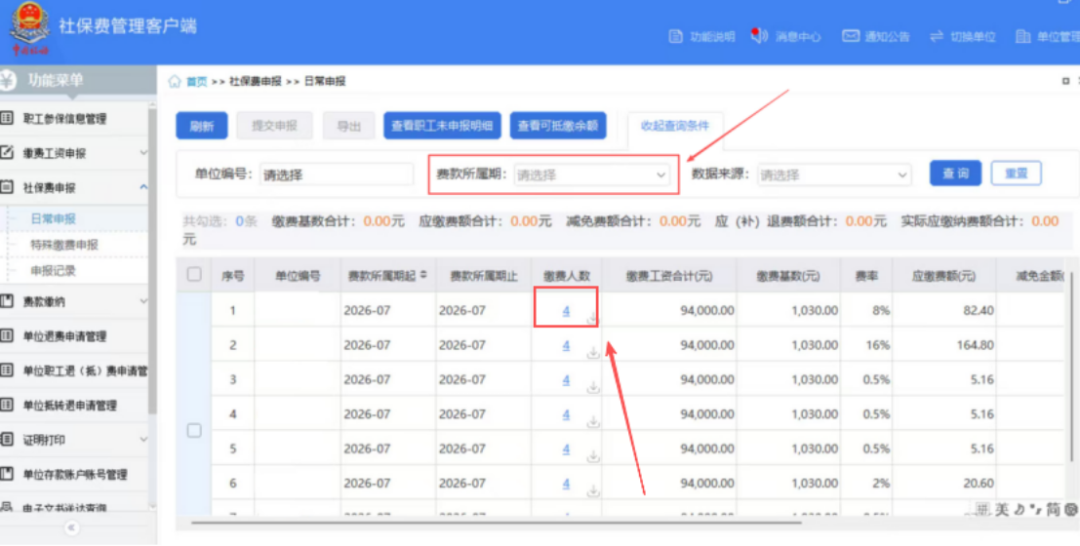
Task: Click the 单位退费申请管理 list icon
Action: (x=7, y=335)
